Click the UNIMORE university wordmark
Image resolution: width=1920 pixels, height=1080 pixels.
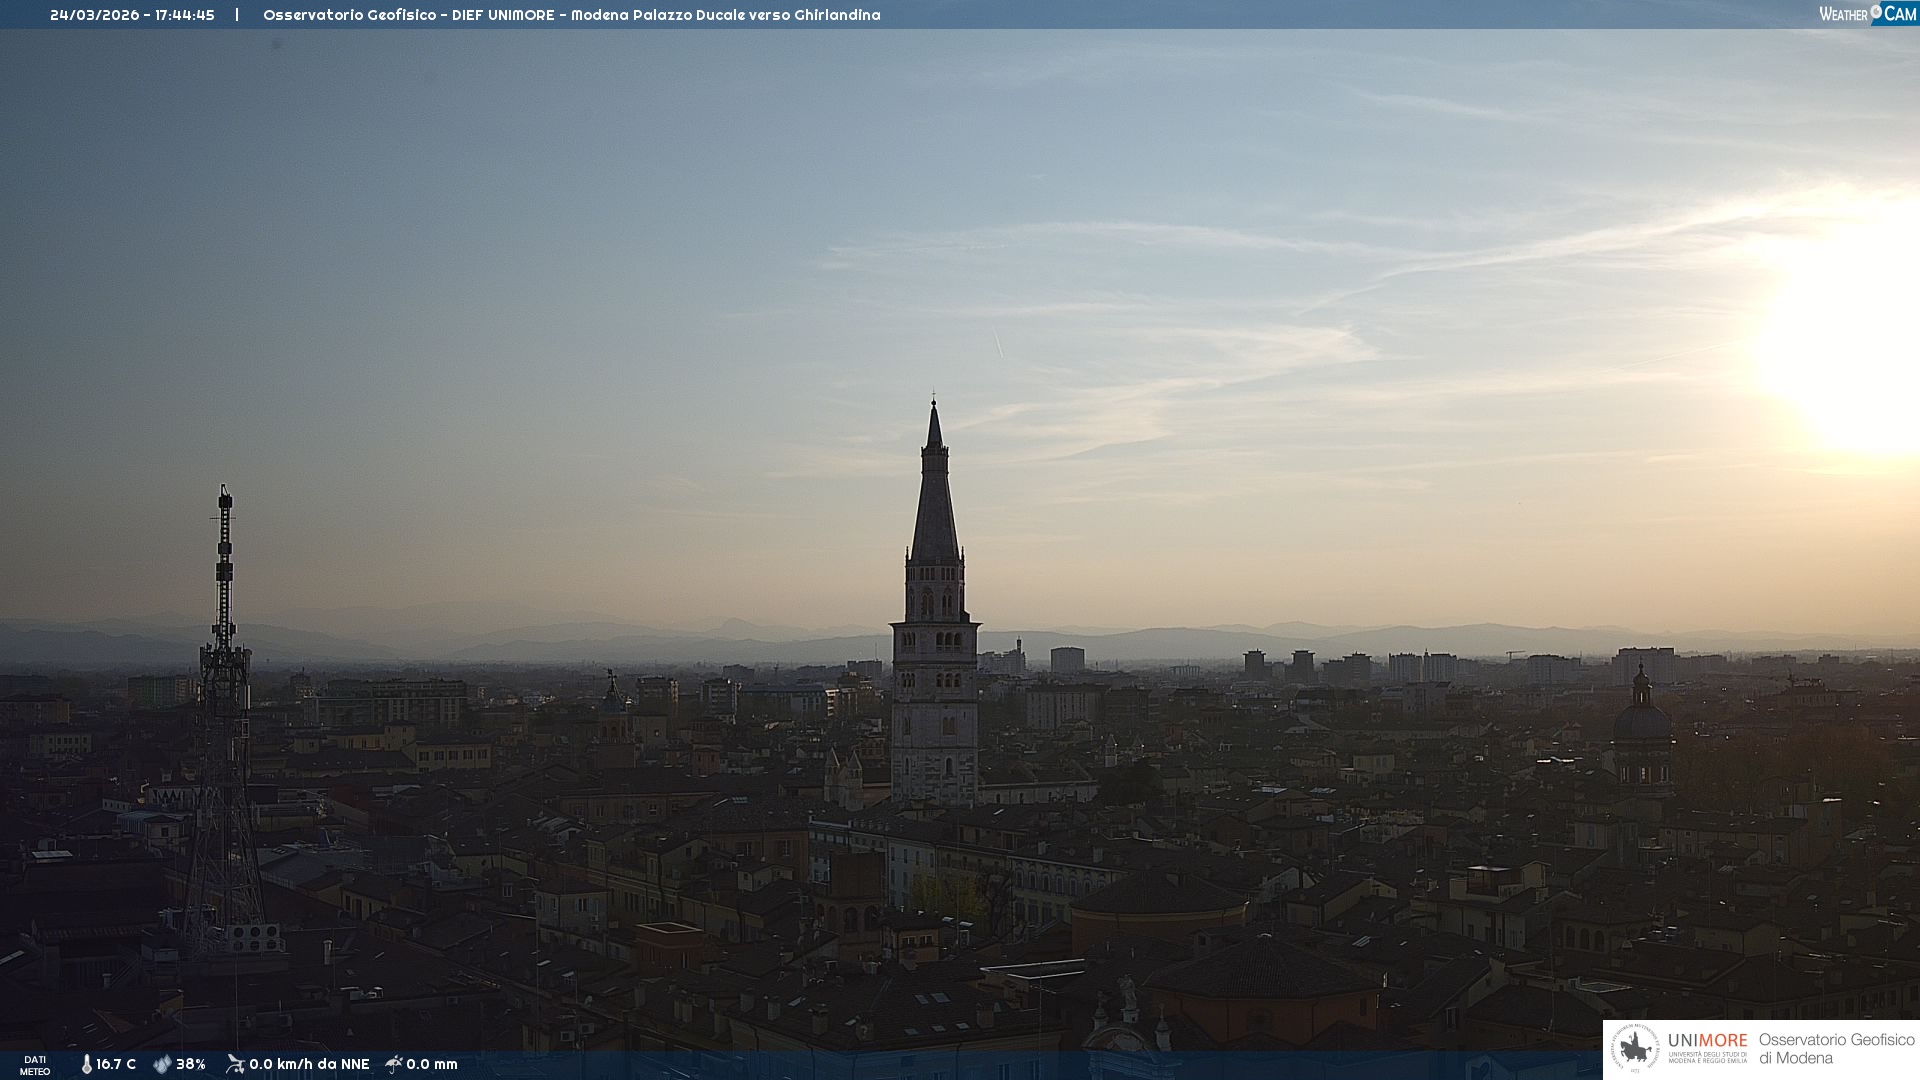tap(1707, 1041)
